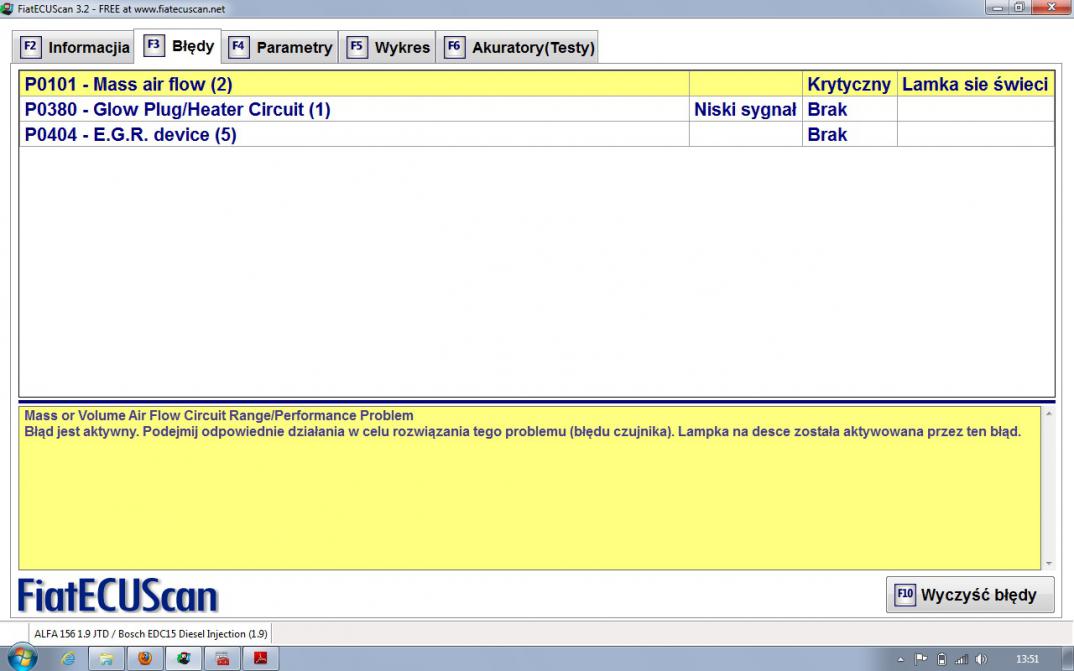Open Adobe Reader from the taskbar

point(261,659)
